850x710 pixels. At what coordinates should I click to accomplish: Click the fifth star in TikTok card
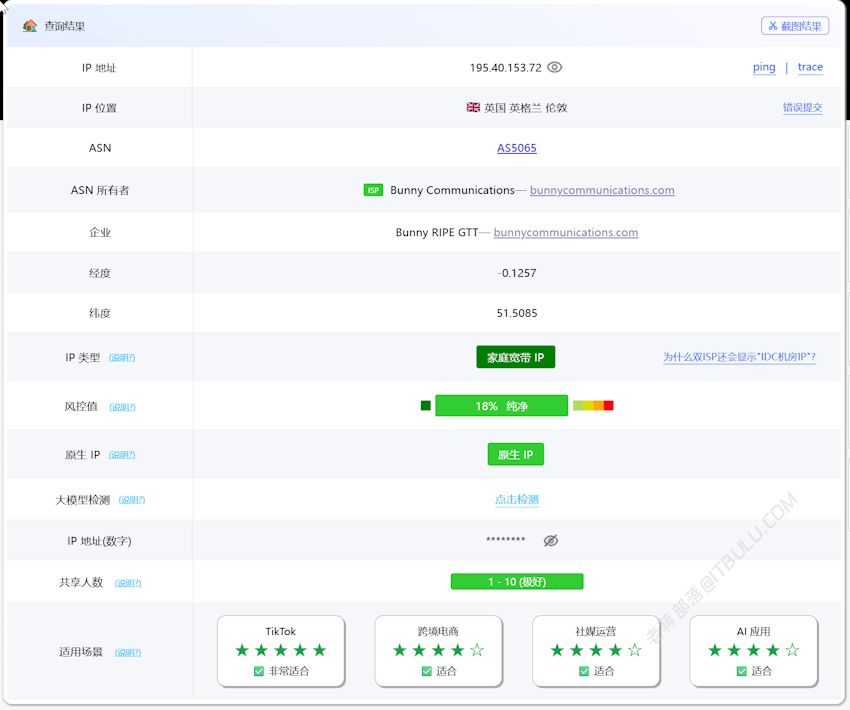coord(320,650)
